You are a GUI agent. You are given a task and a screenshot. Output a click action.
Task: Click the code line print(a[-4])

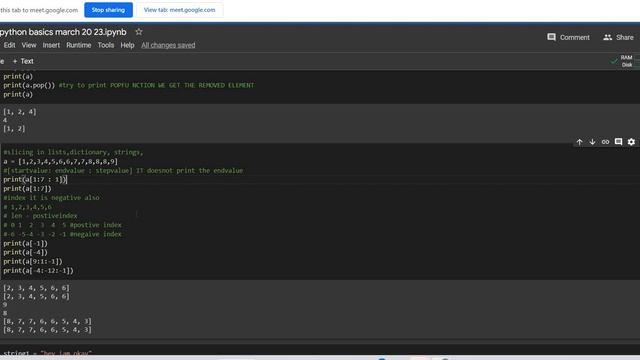25,252
